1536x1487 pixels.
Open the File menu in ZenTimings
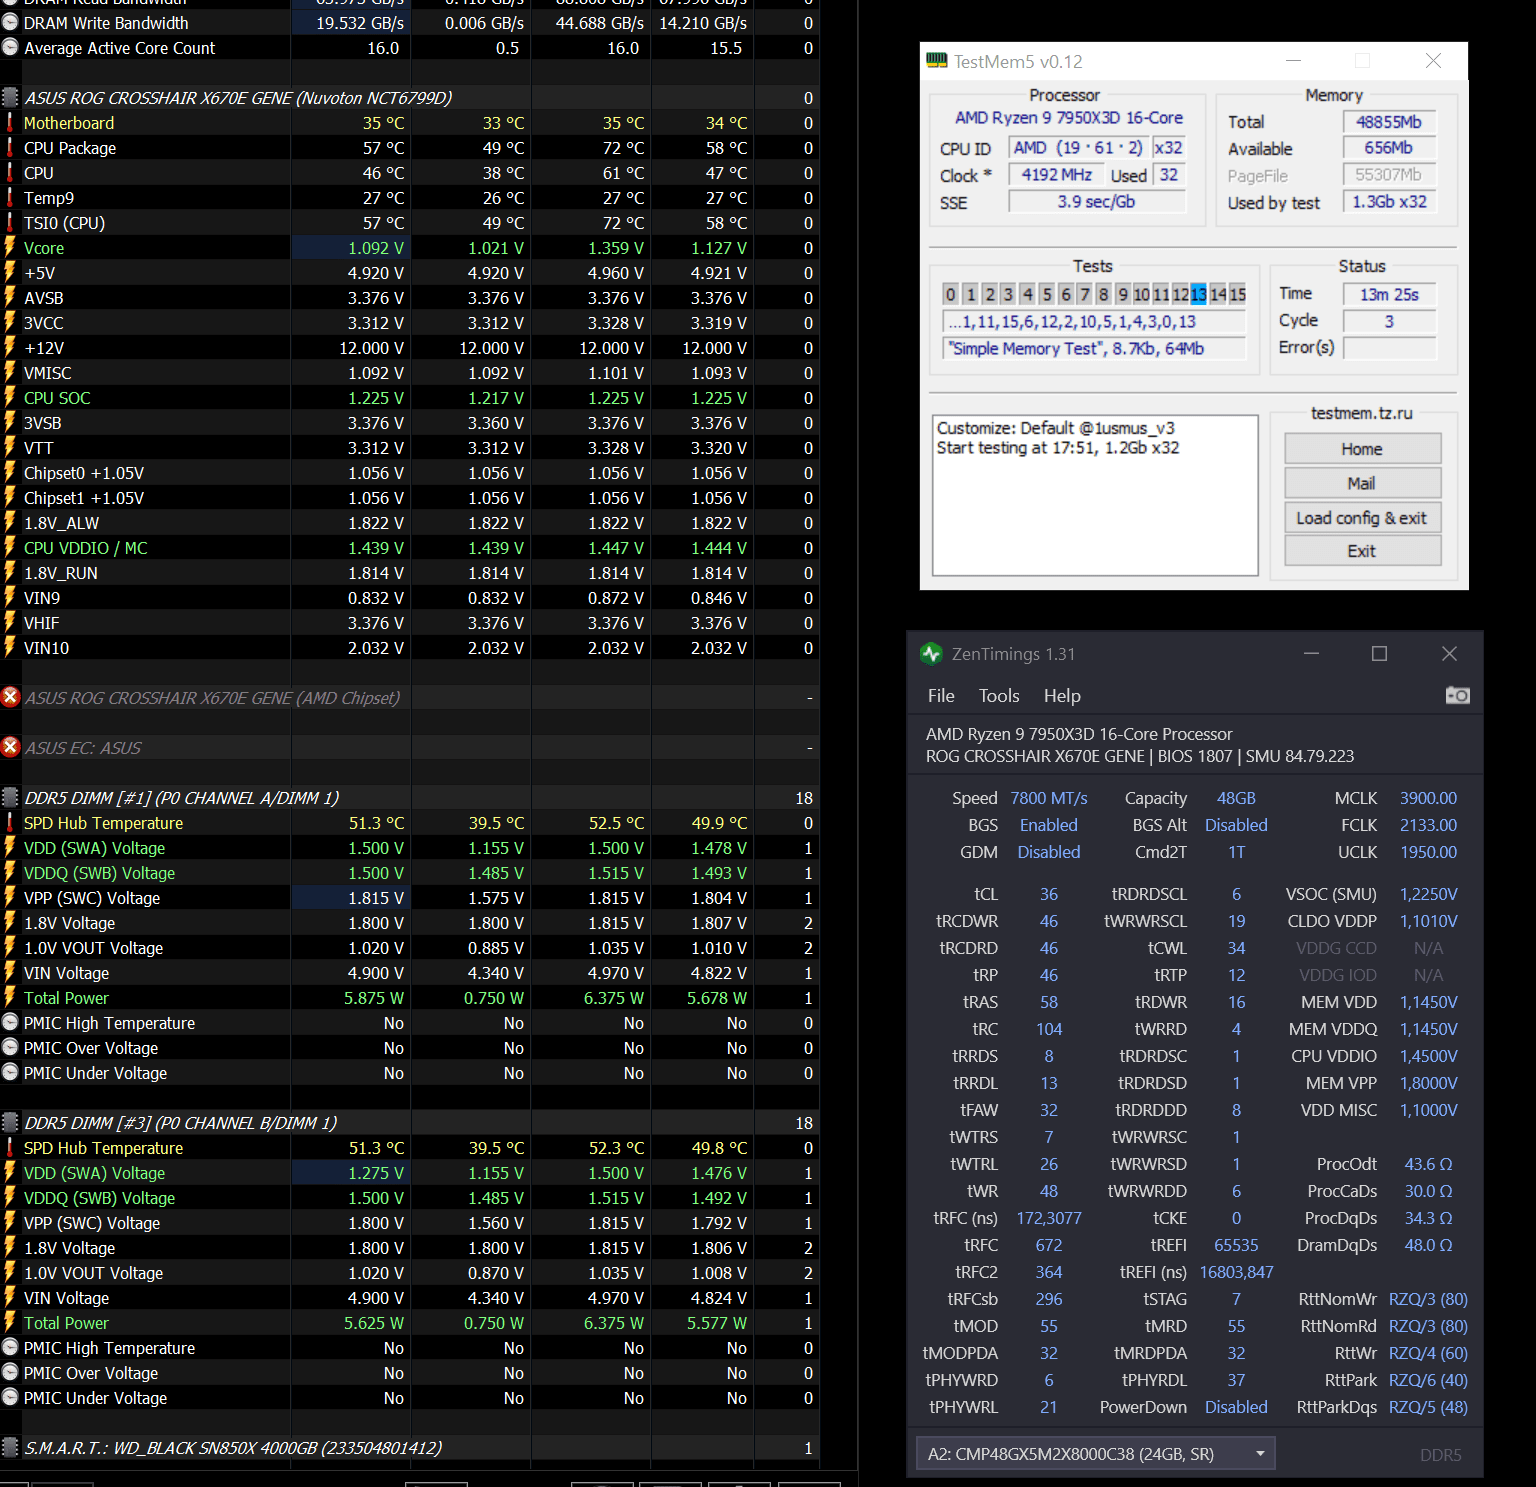tap(941, 696)
